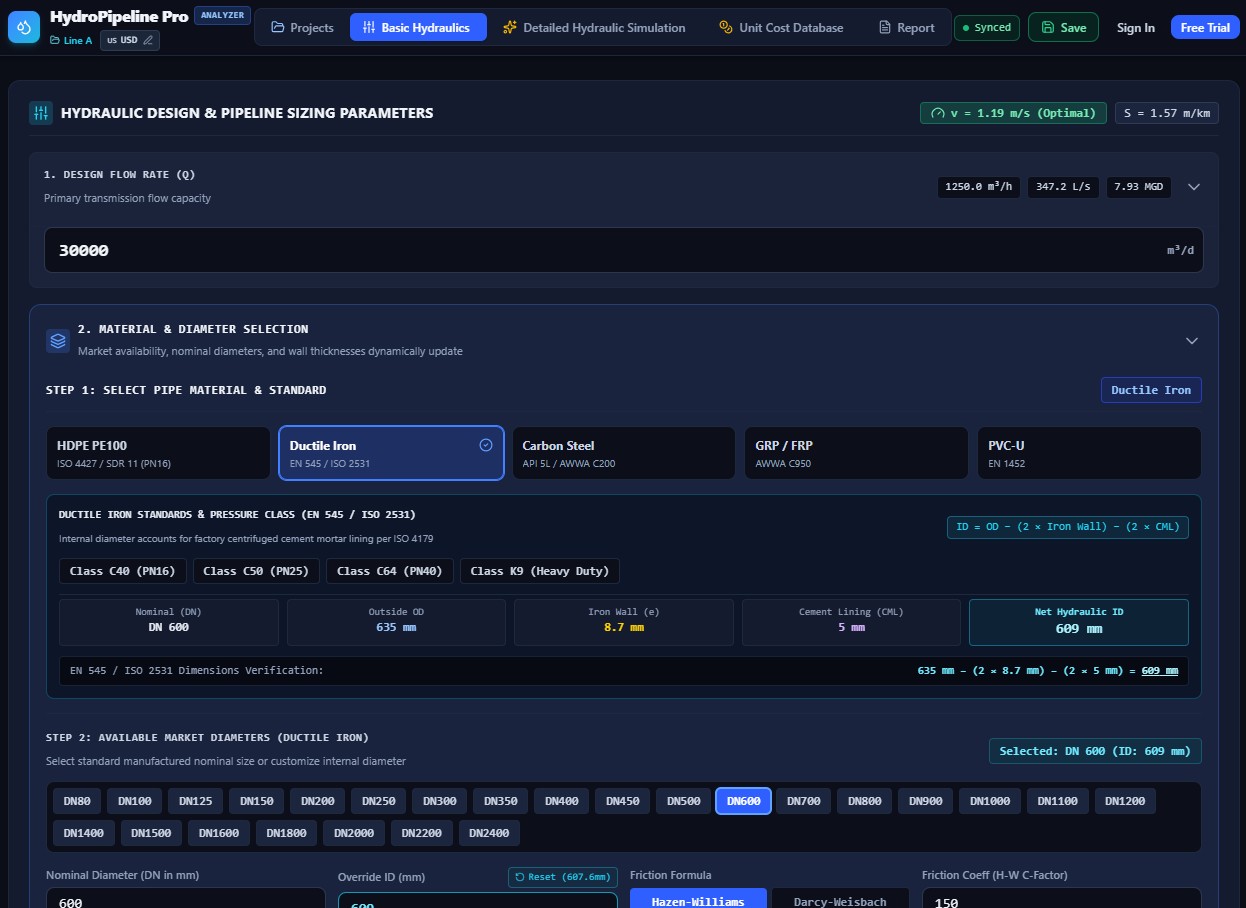Open Detailed Hydraulic Simulation tab

pyautogui.click(x=594, y=27)
